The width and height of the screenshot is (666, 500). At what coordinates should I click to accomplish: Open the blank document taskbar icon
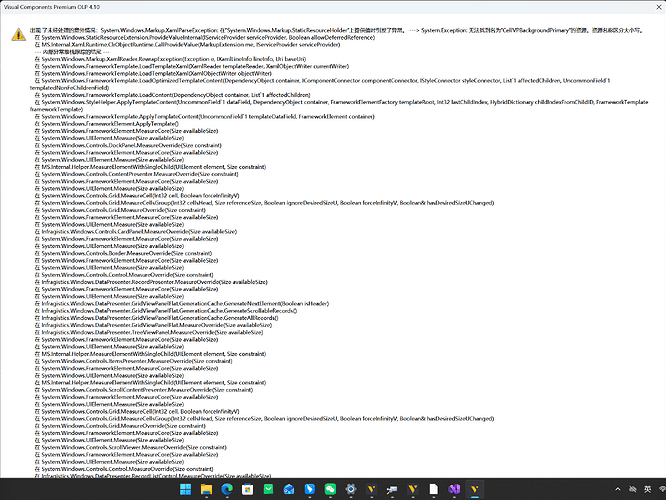(433, 489)
